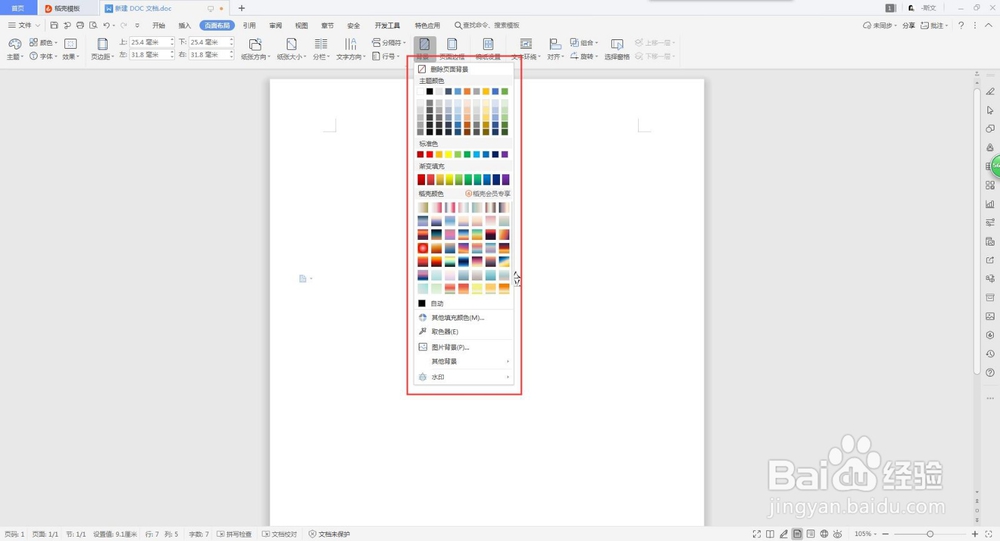Open the 插入 (Insert) ribbon tab
The image size is (1000, 541).
[x=185, y=26]
